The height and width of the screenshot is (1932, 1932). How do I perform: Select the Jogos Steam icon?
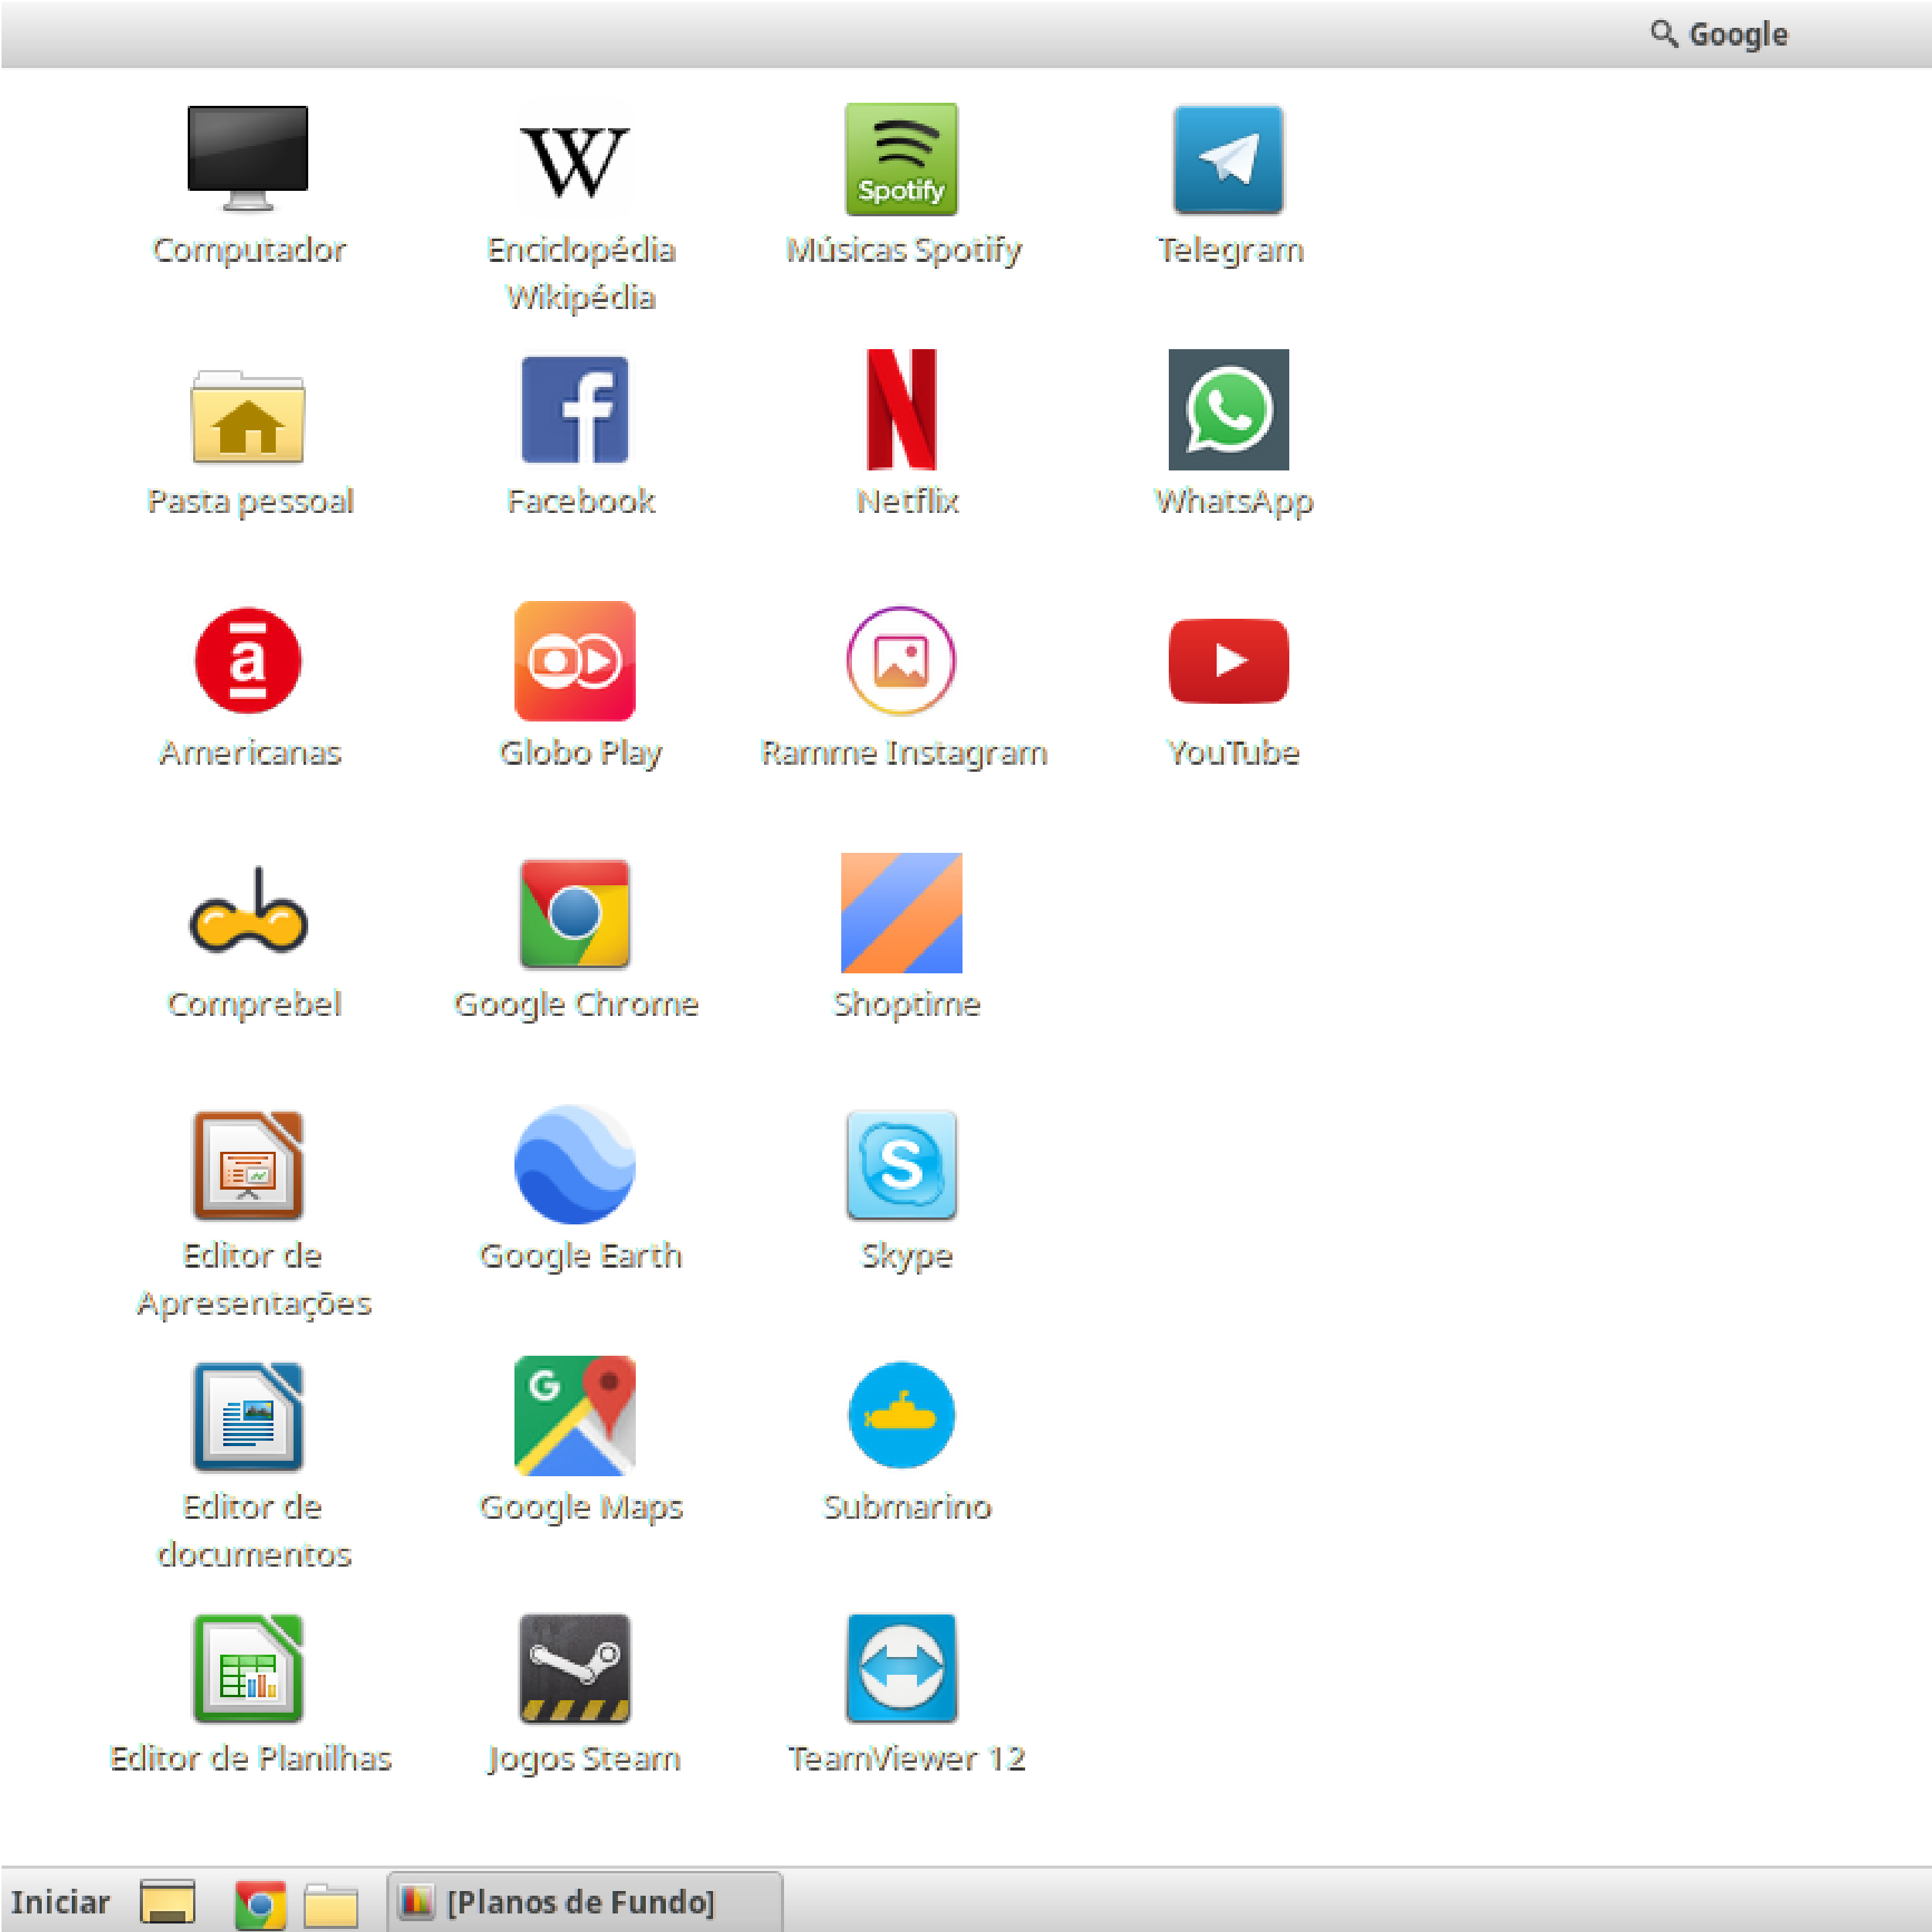[575, 1667]
